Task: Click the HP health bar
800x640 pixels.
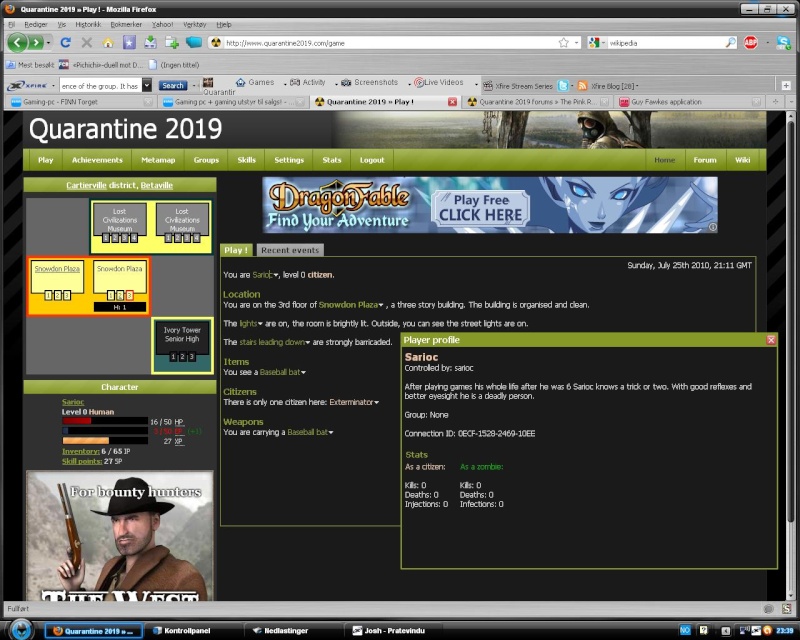Action: coord(105,422)
